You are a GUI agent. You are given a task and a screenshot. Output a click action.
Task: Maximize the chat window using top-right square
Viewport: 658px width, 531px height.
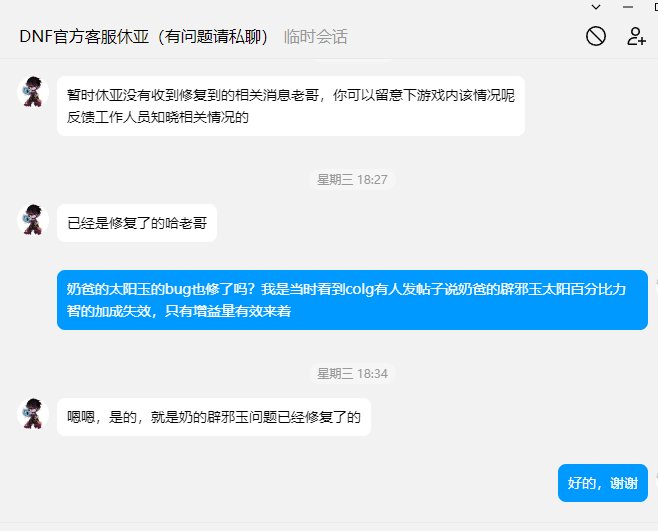click(655, 7)
